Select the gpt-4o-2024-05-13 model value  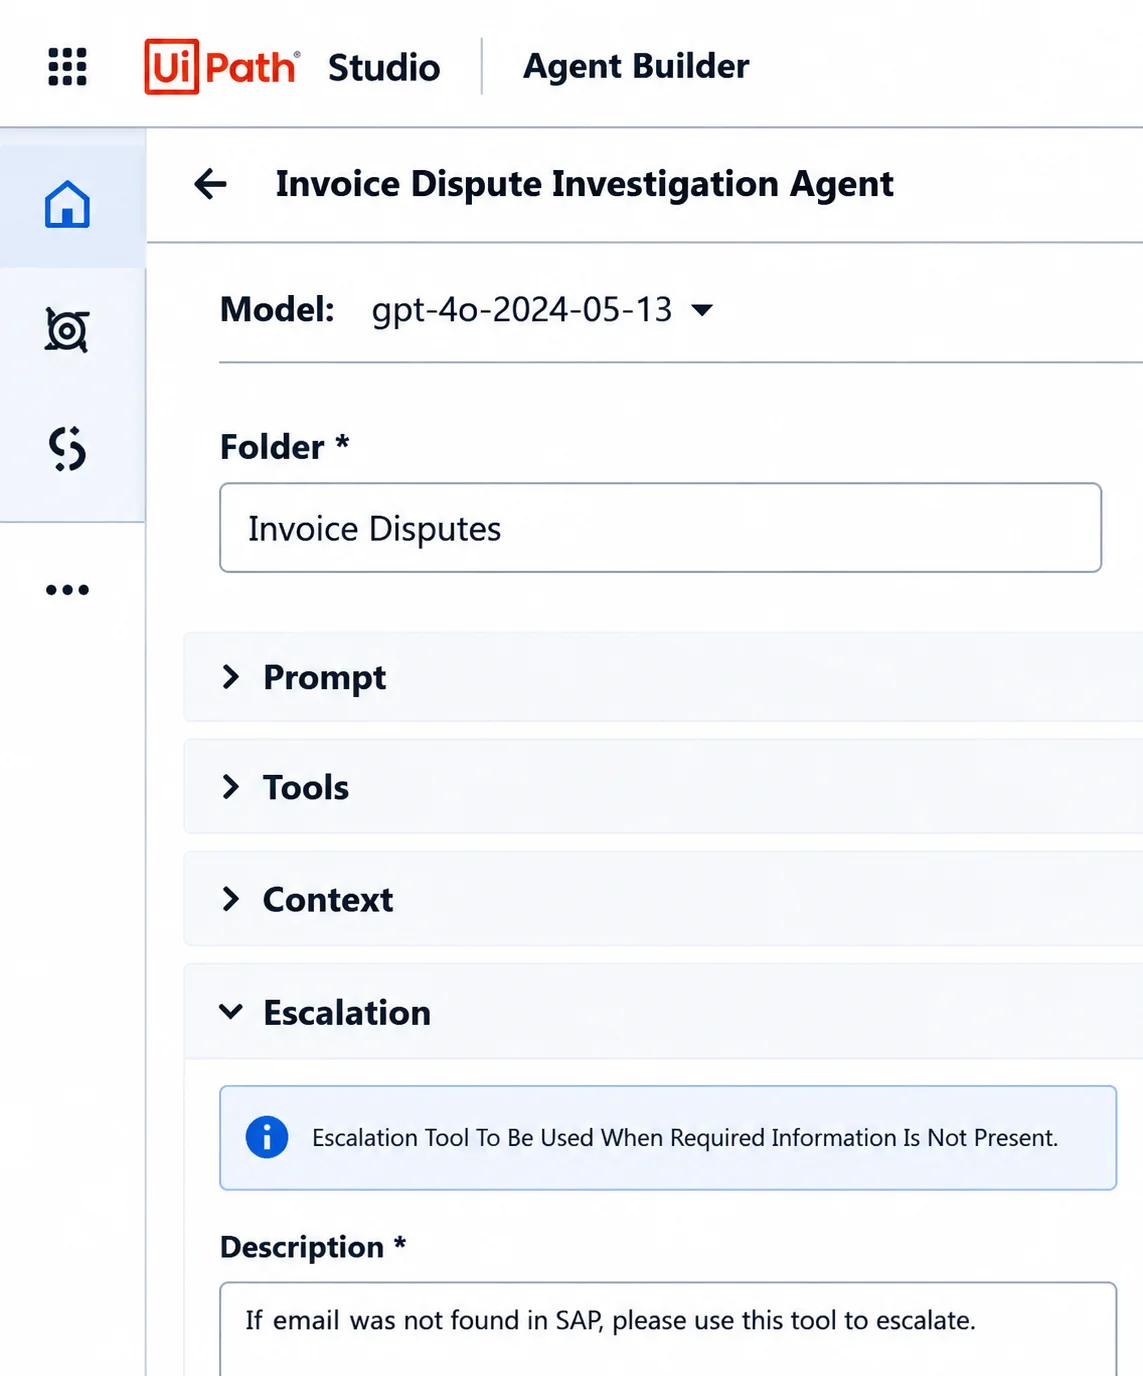point(522,310)
